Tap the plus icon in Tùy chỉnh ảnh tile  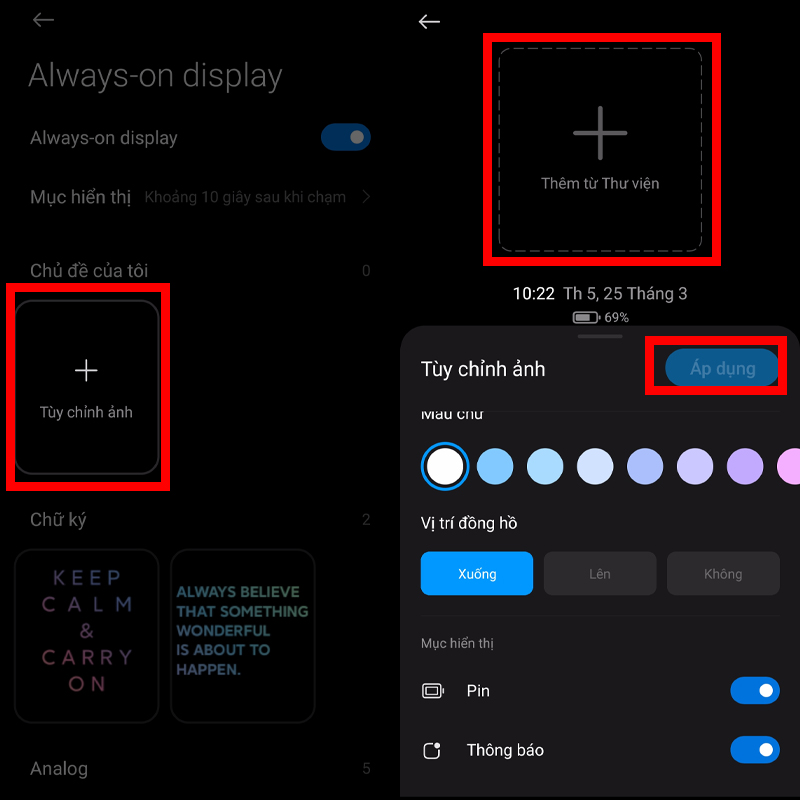click(x=86, y=370)
